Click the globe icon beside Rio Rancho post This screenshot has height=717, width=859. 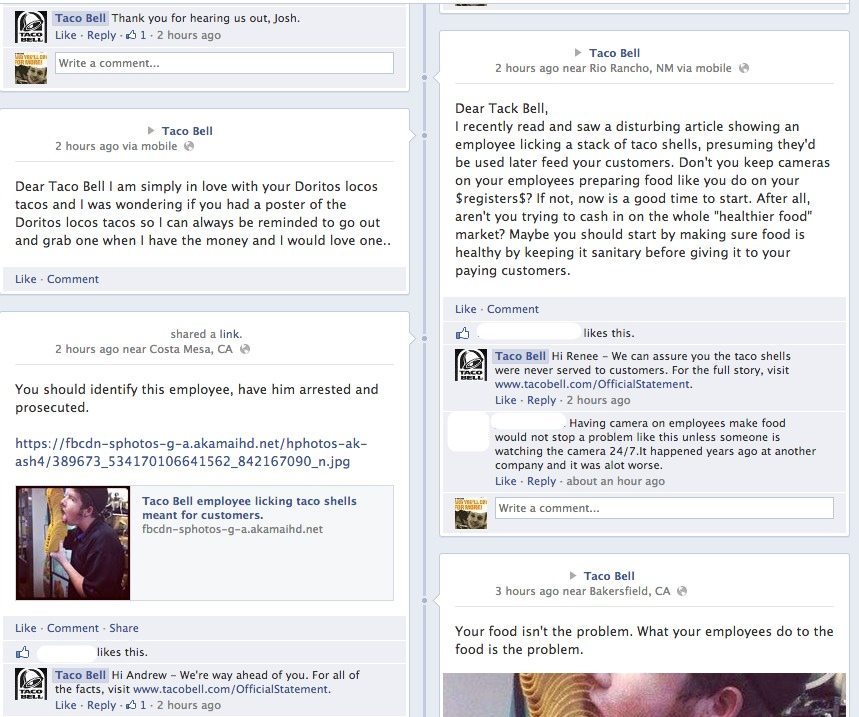743,68
